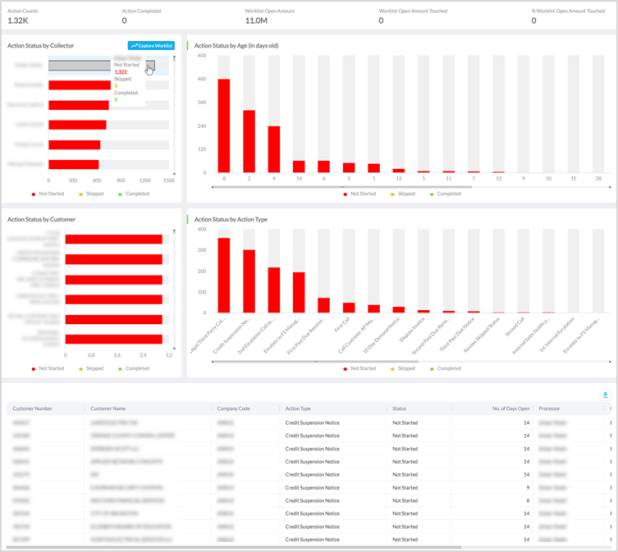Screen dimensions: 618x552
Task: Toggle Completed legend in Age chart
Action: (445, 194)
